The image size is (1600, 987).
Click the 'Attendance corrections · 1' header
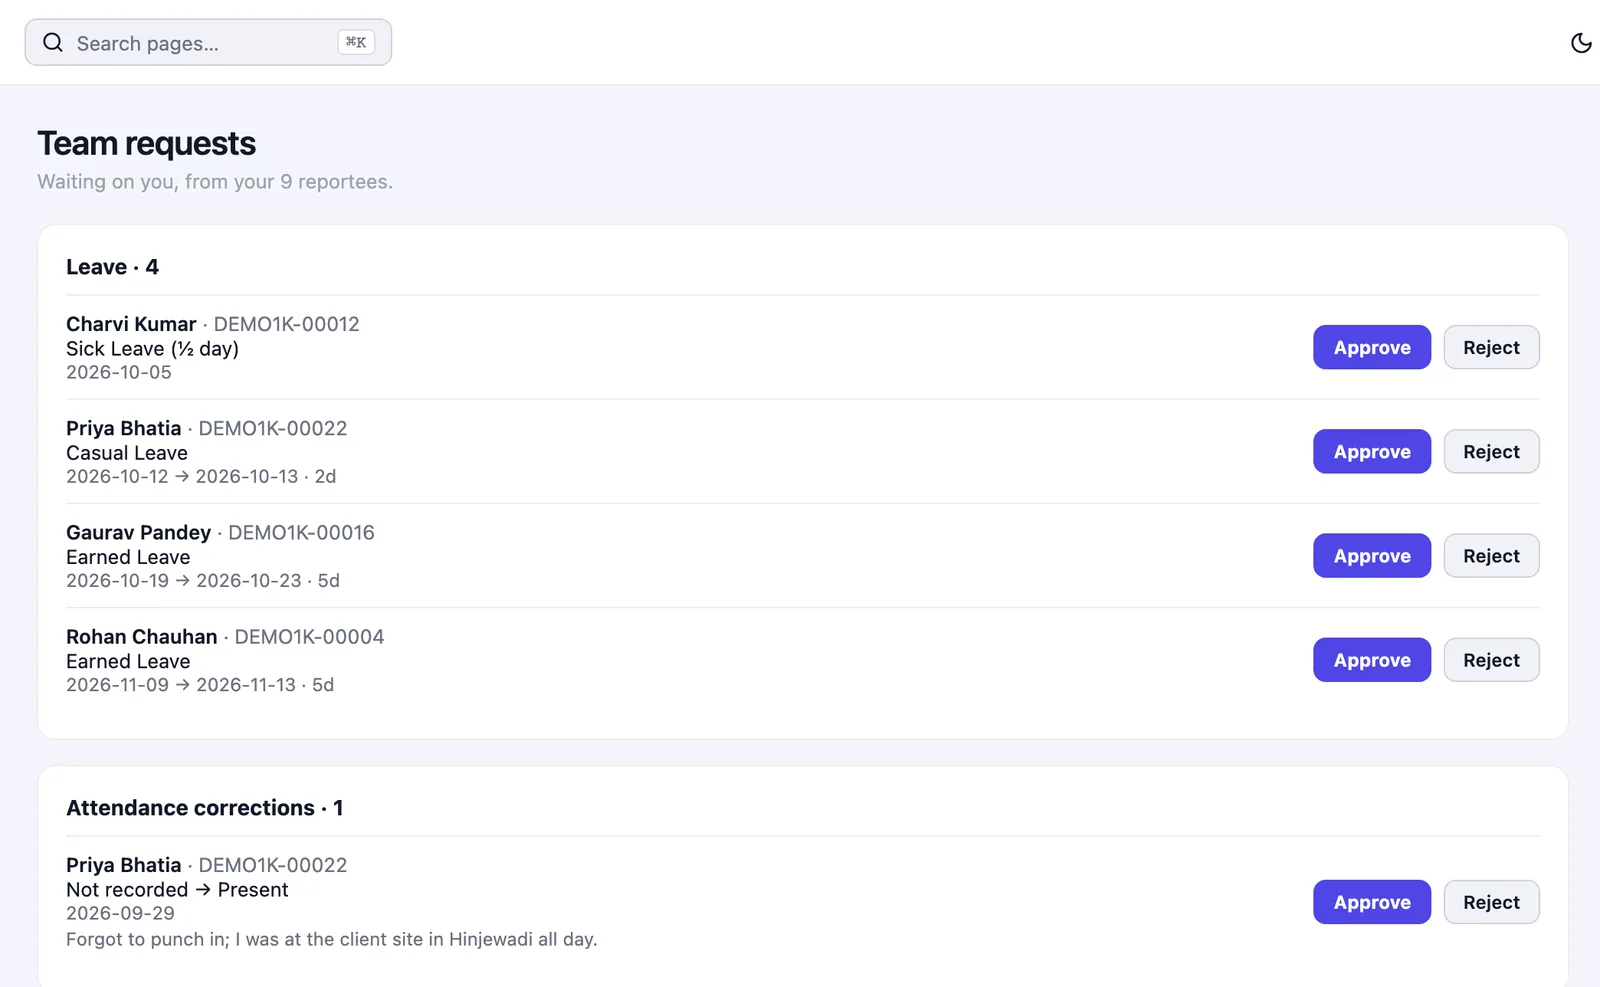coord(205,808)
